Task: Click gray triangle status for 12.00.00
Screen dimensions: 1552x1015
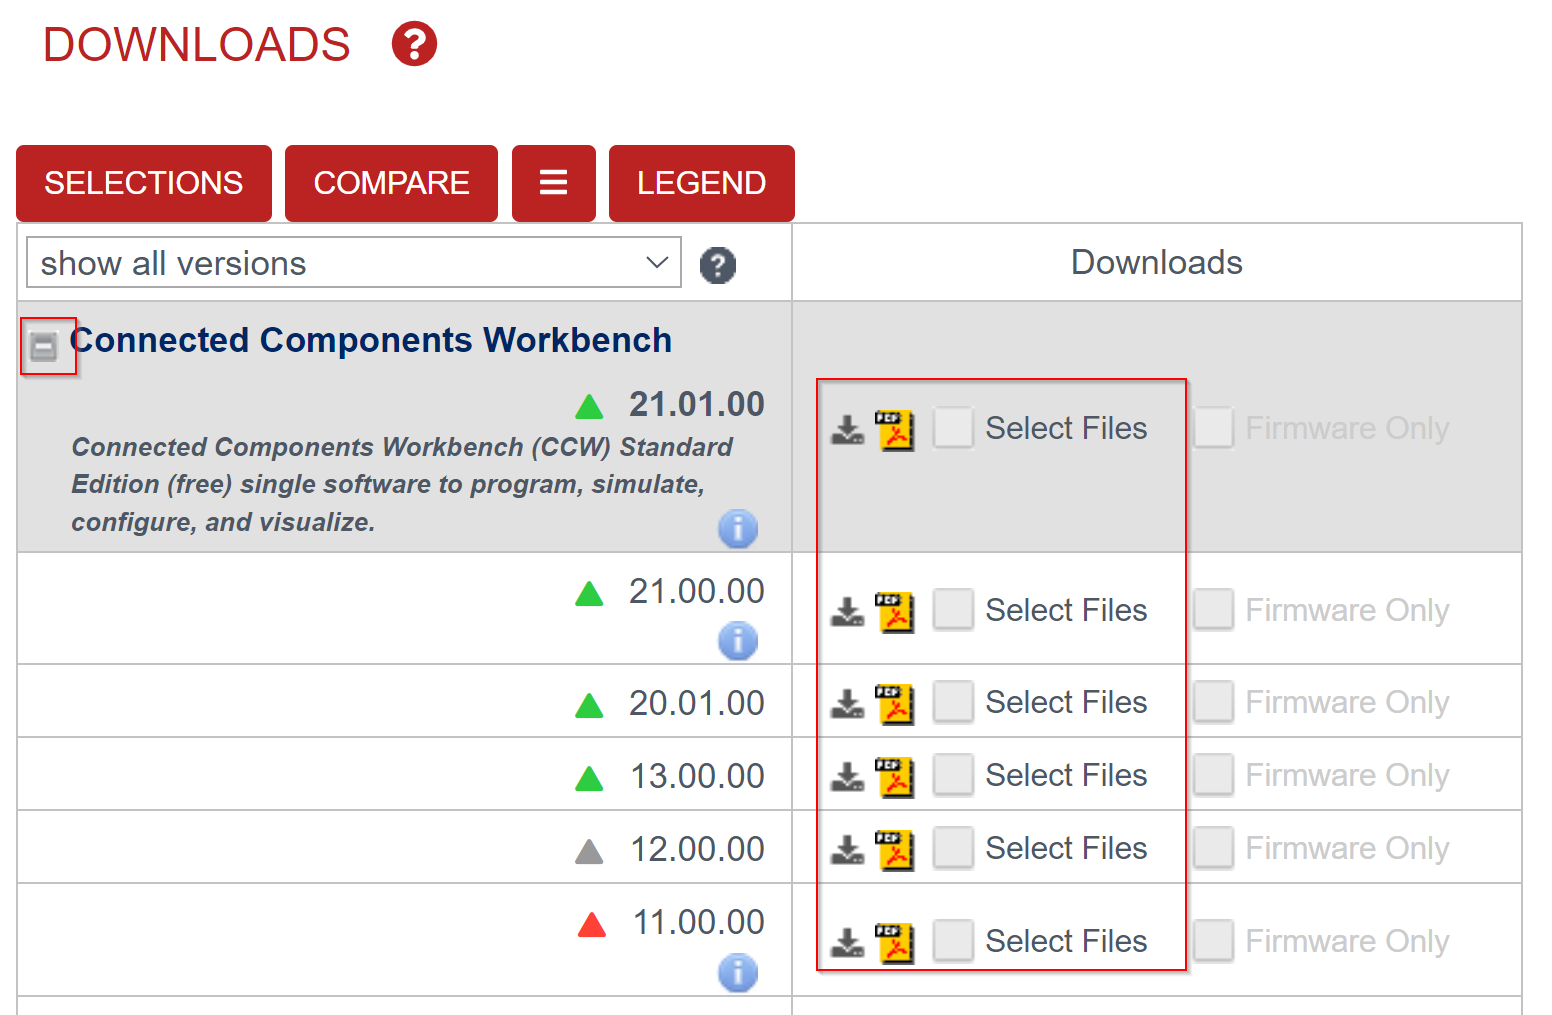Action: pos(590,851)
